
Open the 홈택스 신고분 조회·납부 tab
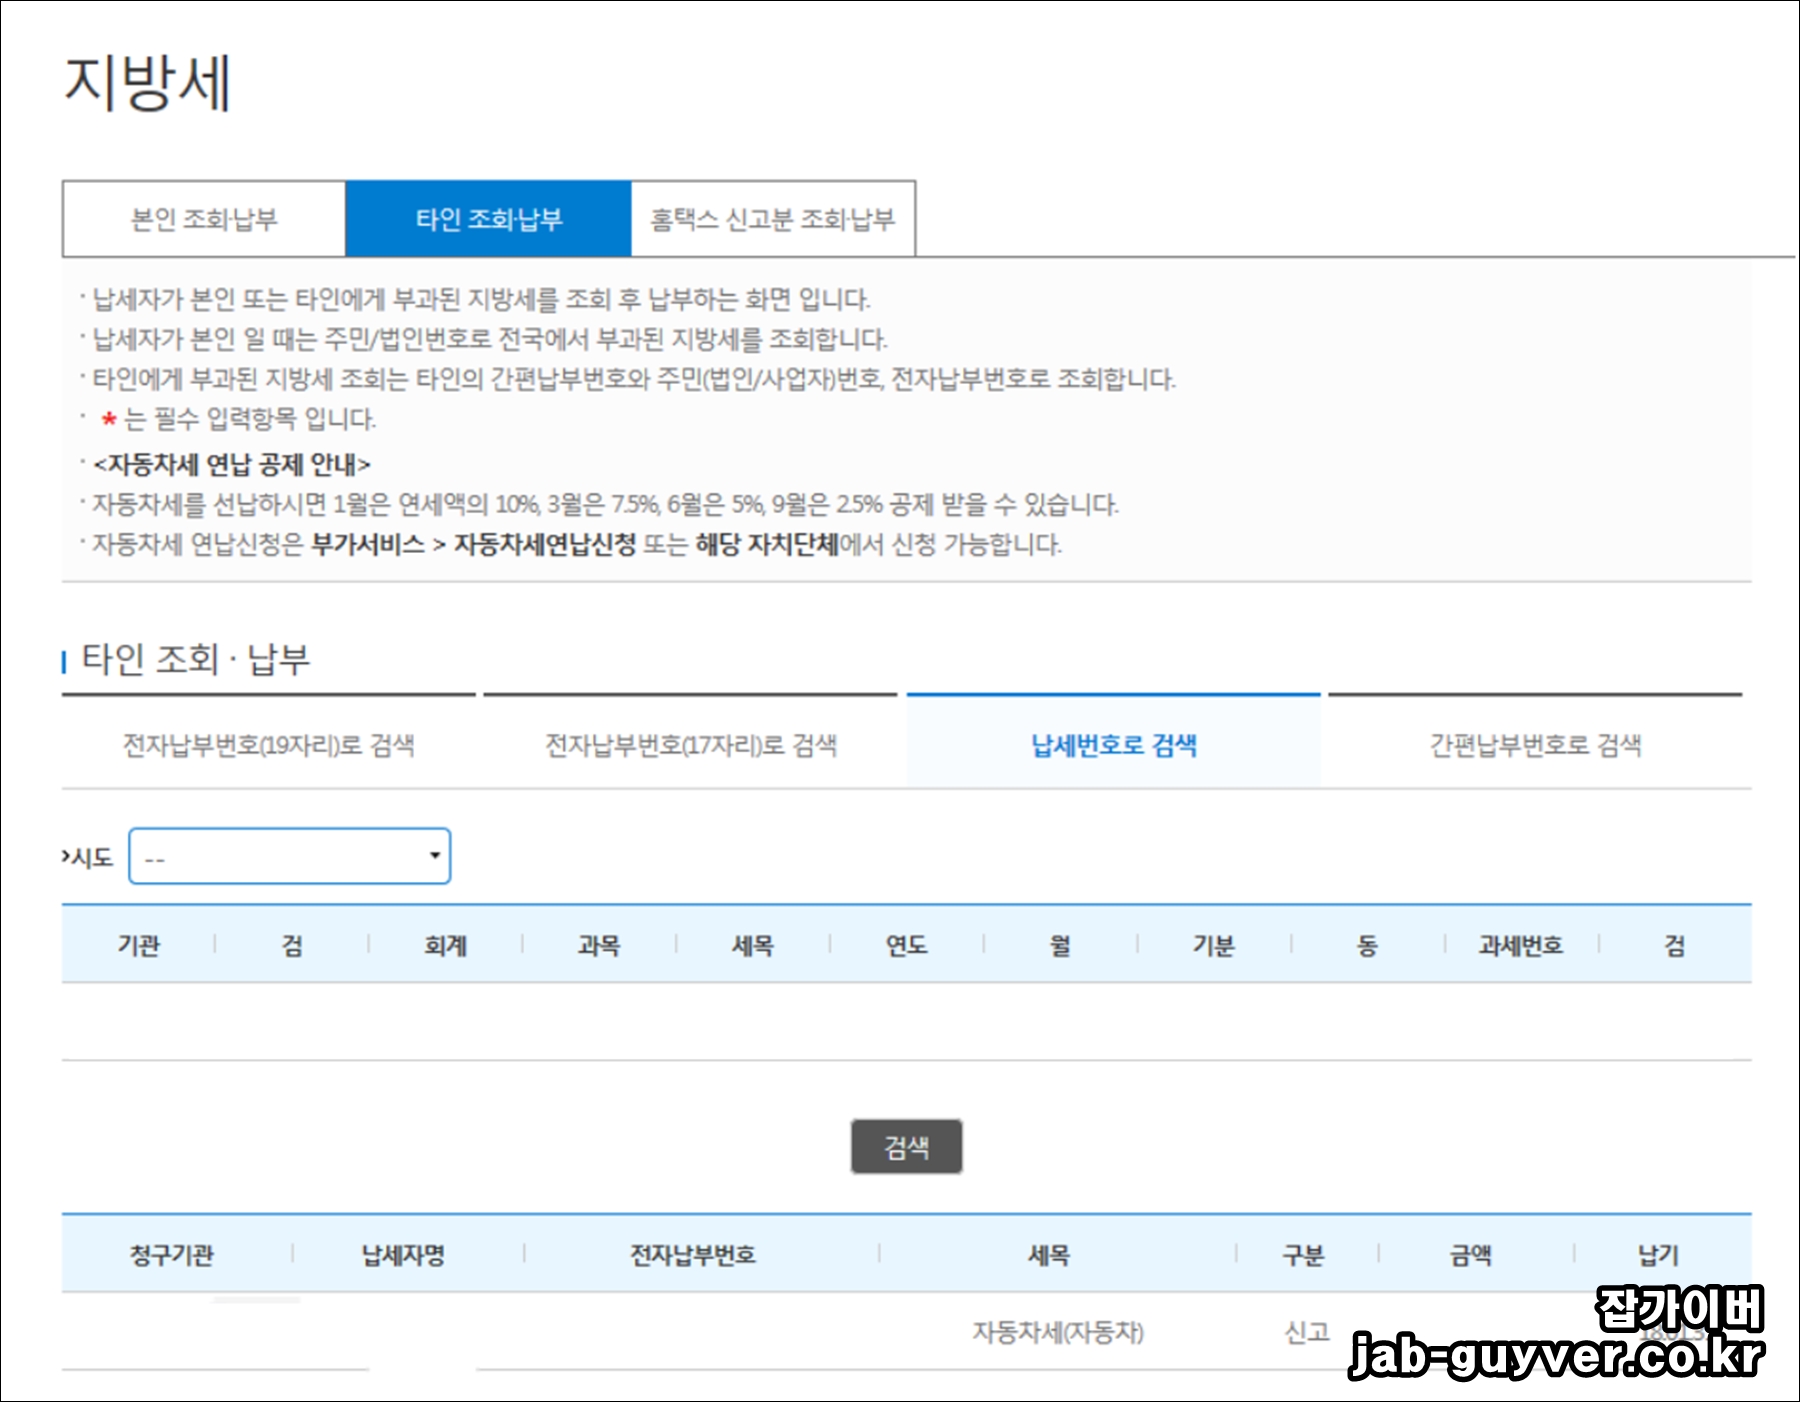pyautogui.click(x=770, y=216)
